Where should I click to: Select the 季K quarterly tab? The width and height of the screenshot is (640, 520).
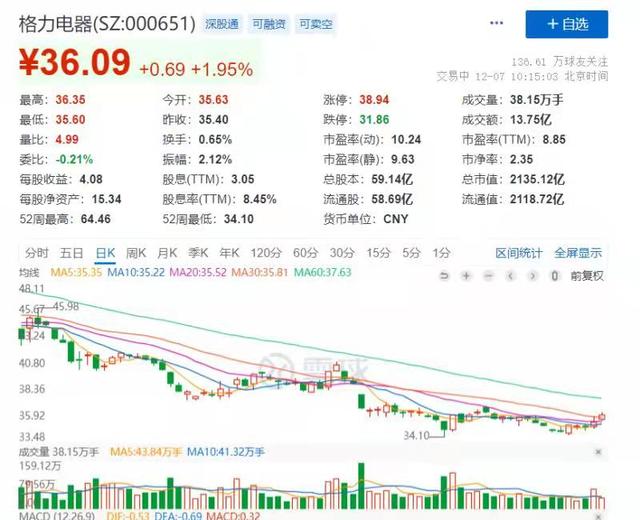click(198, 253)
